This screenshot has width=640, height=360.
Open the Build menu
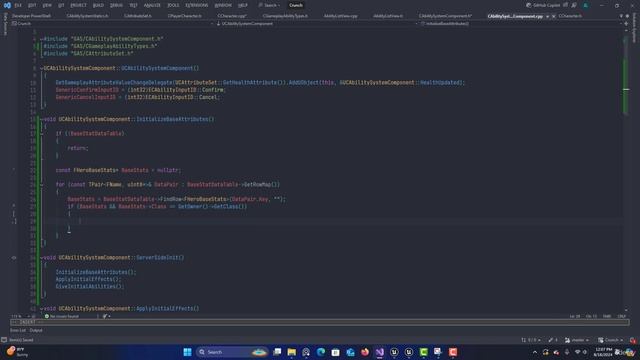tap(98, 5)
